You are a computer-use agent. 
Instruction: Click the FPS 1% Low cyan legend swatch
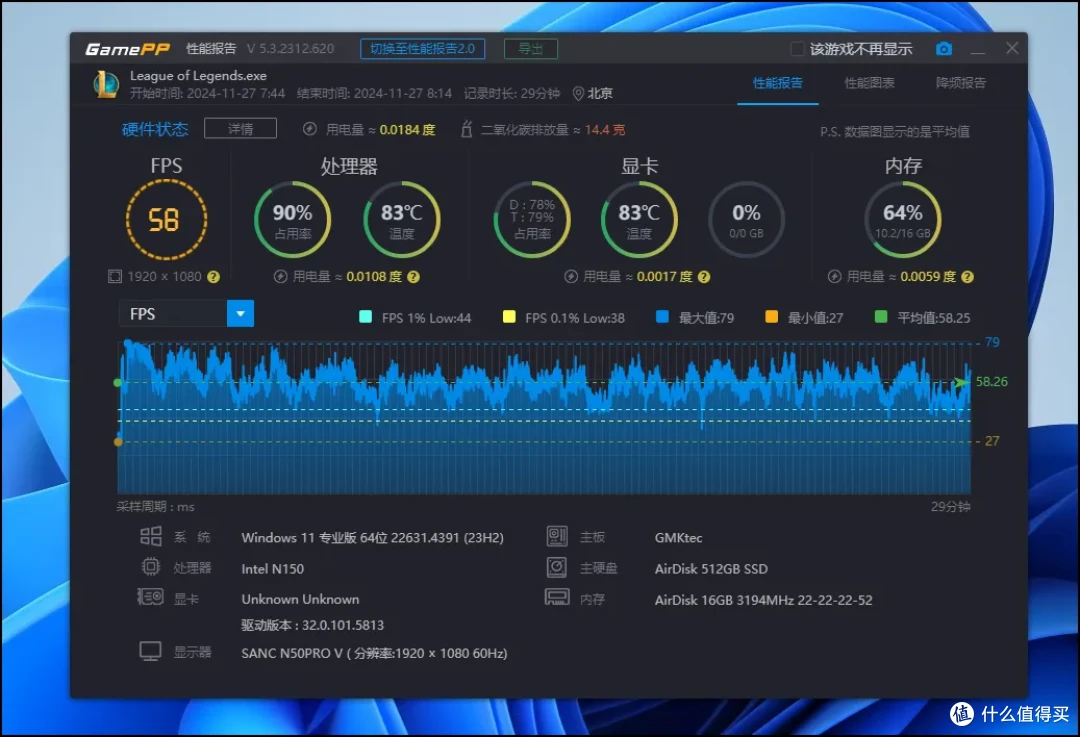[x=366, y=317]
